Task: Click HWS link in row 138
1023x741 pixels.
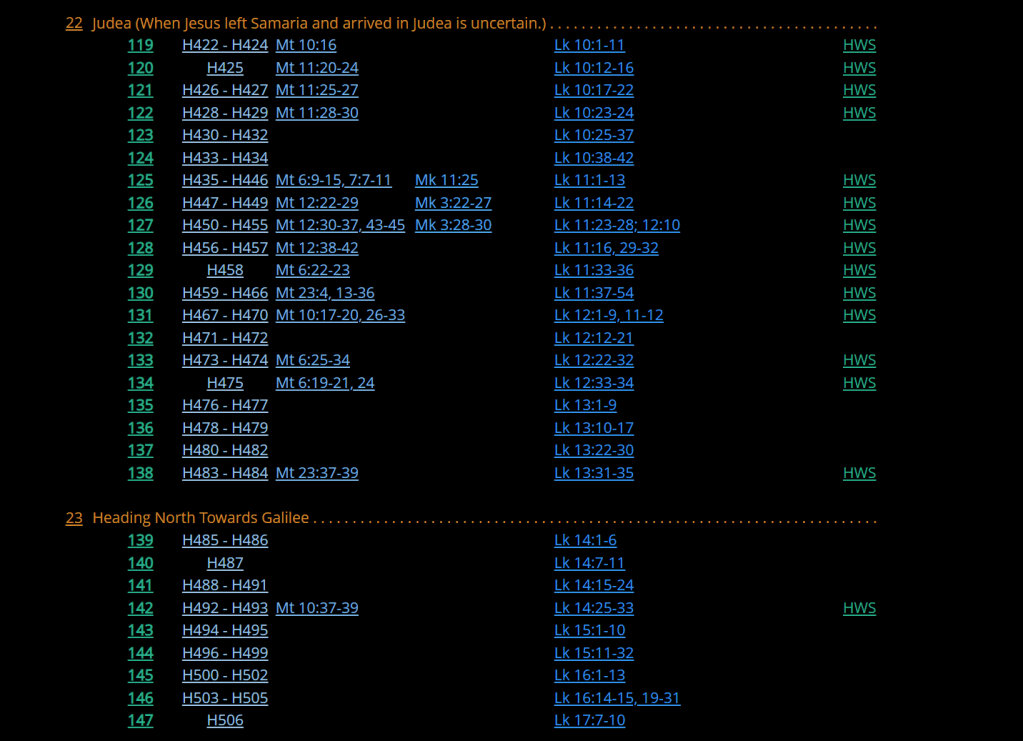Action: click(x=859, y=473)
